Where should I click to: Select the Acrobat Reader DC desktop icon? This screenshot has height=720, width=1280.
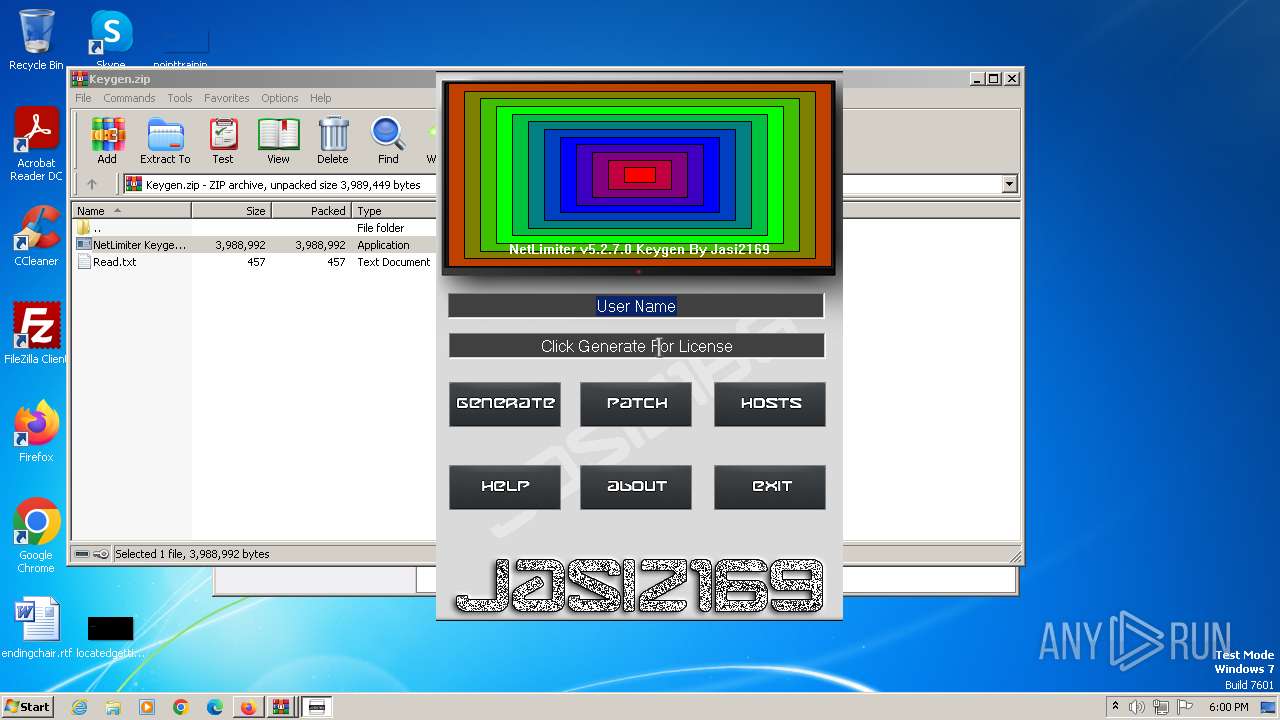[36, 144]
